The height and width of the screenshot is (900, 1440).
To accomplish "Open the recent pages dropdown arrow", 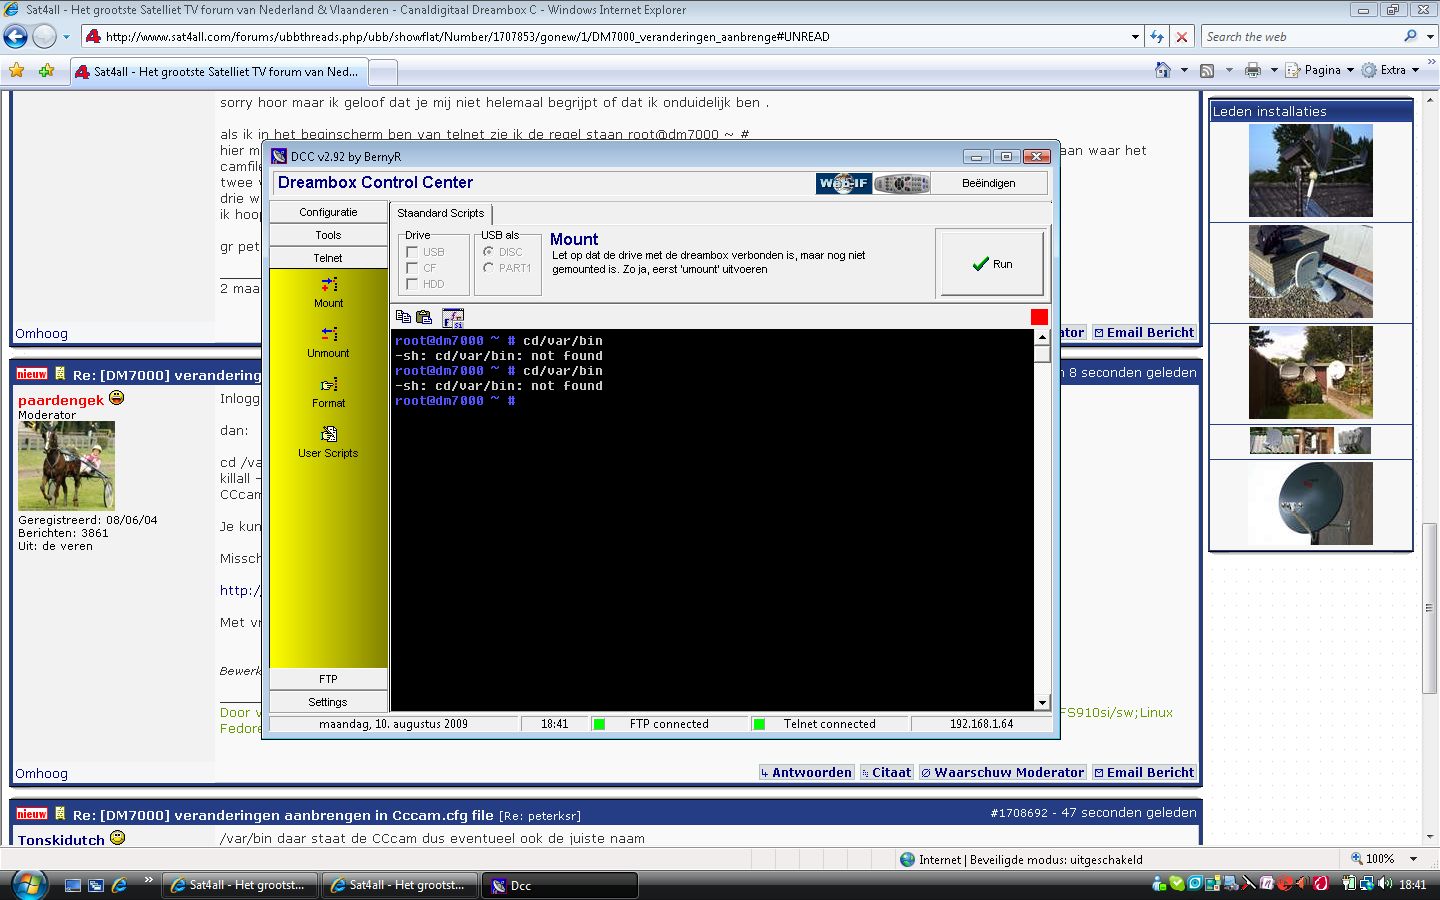I will coord(66,37).
